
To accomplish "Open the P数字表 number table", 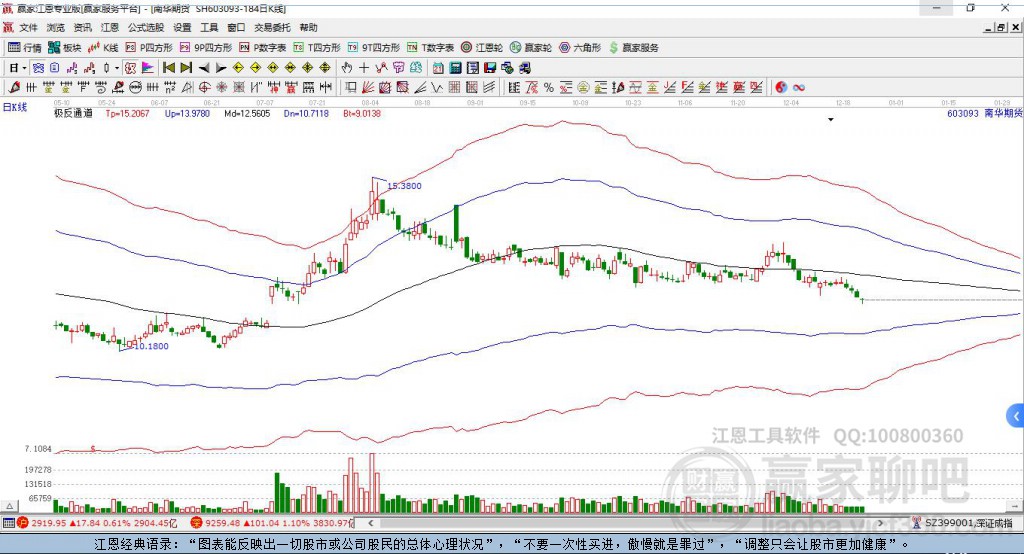I will pyautogui.click(x=263, y=48).
